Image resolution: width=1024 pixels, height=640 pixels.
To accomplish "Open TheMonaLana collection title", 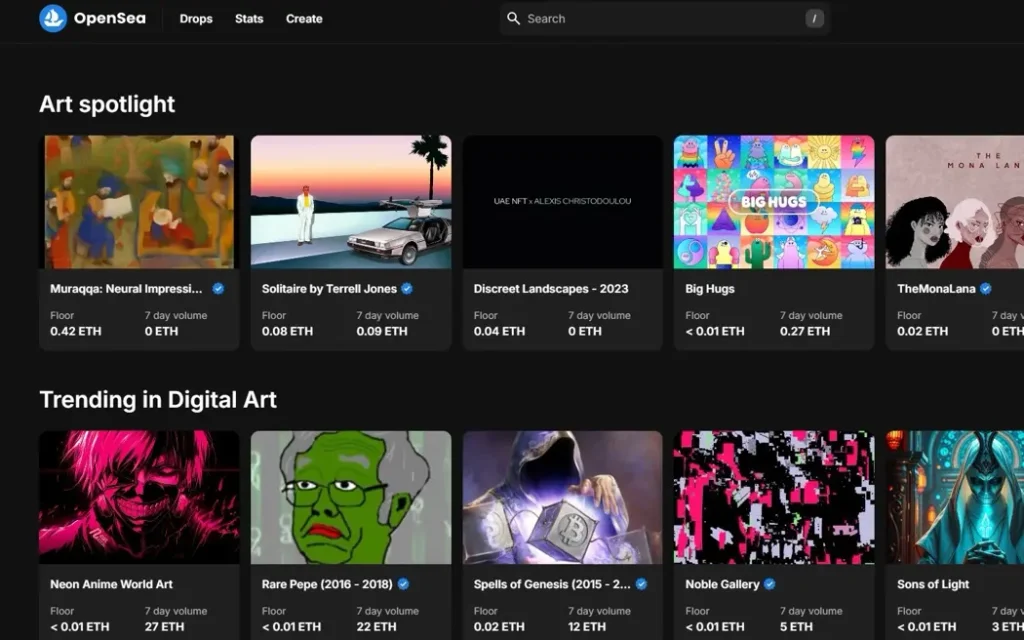I will [936, 289].
